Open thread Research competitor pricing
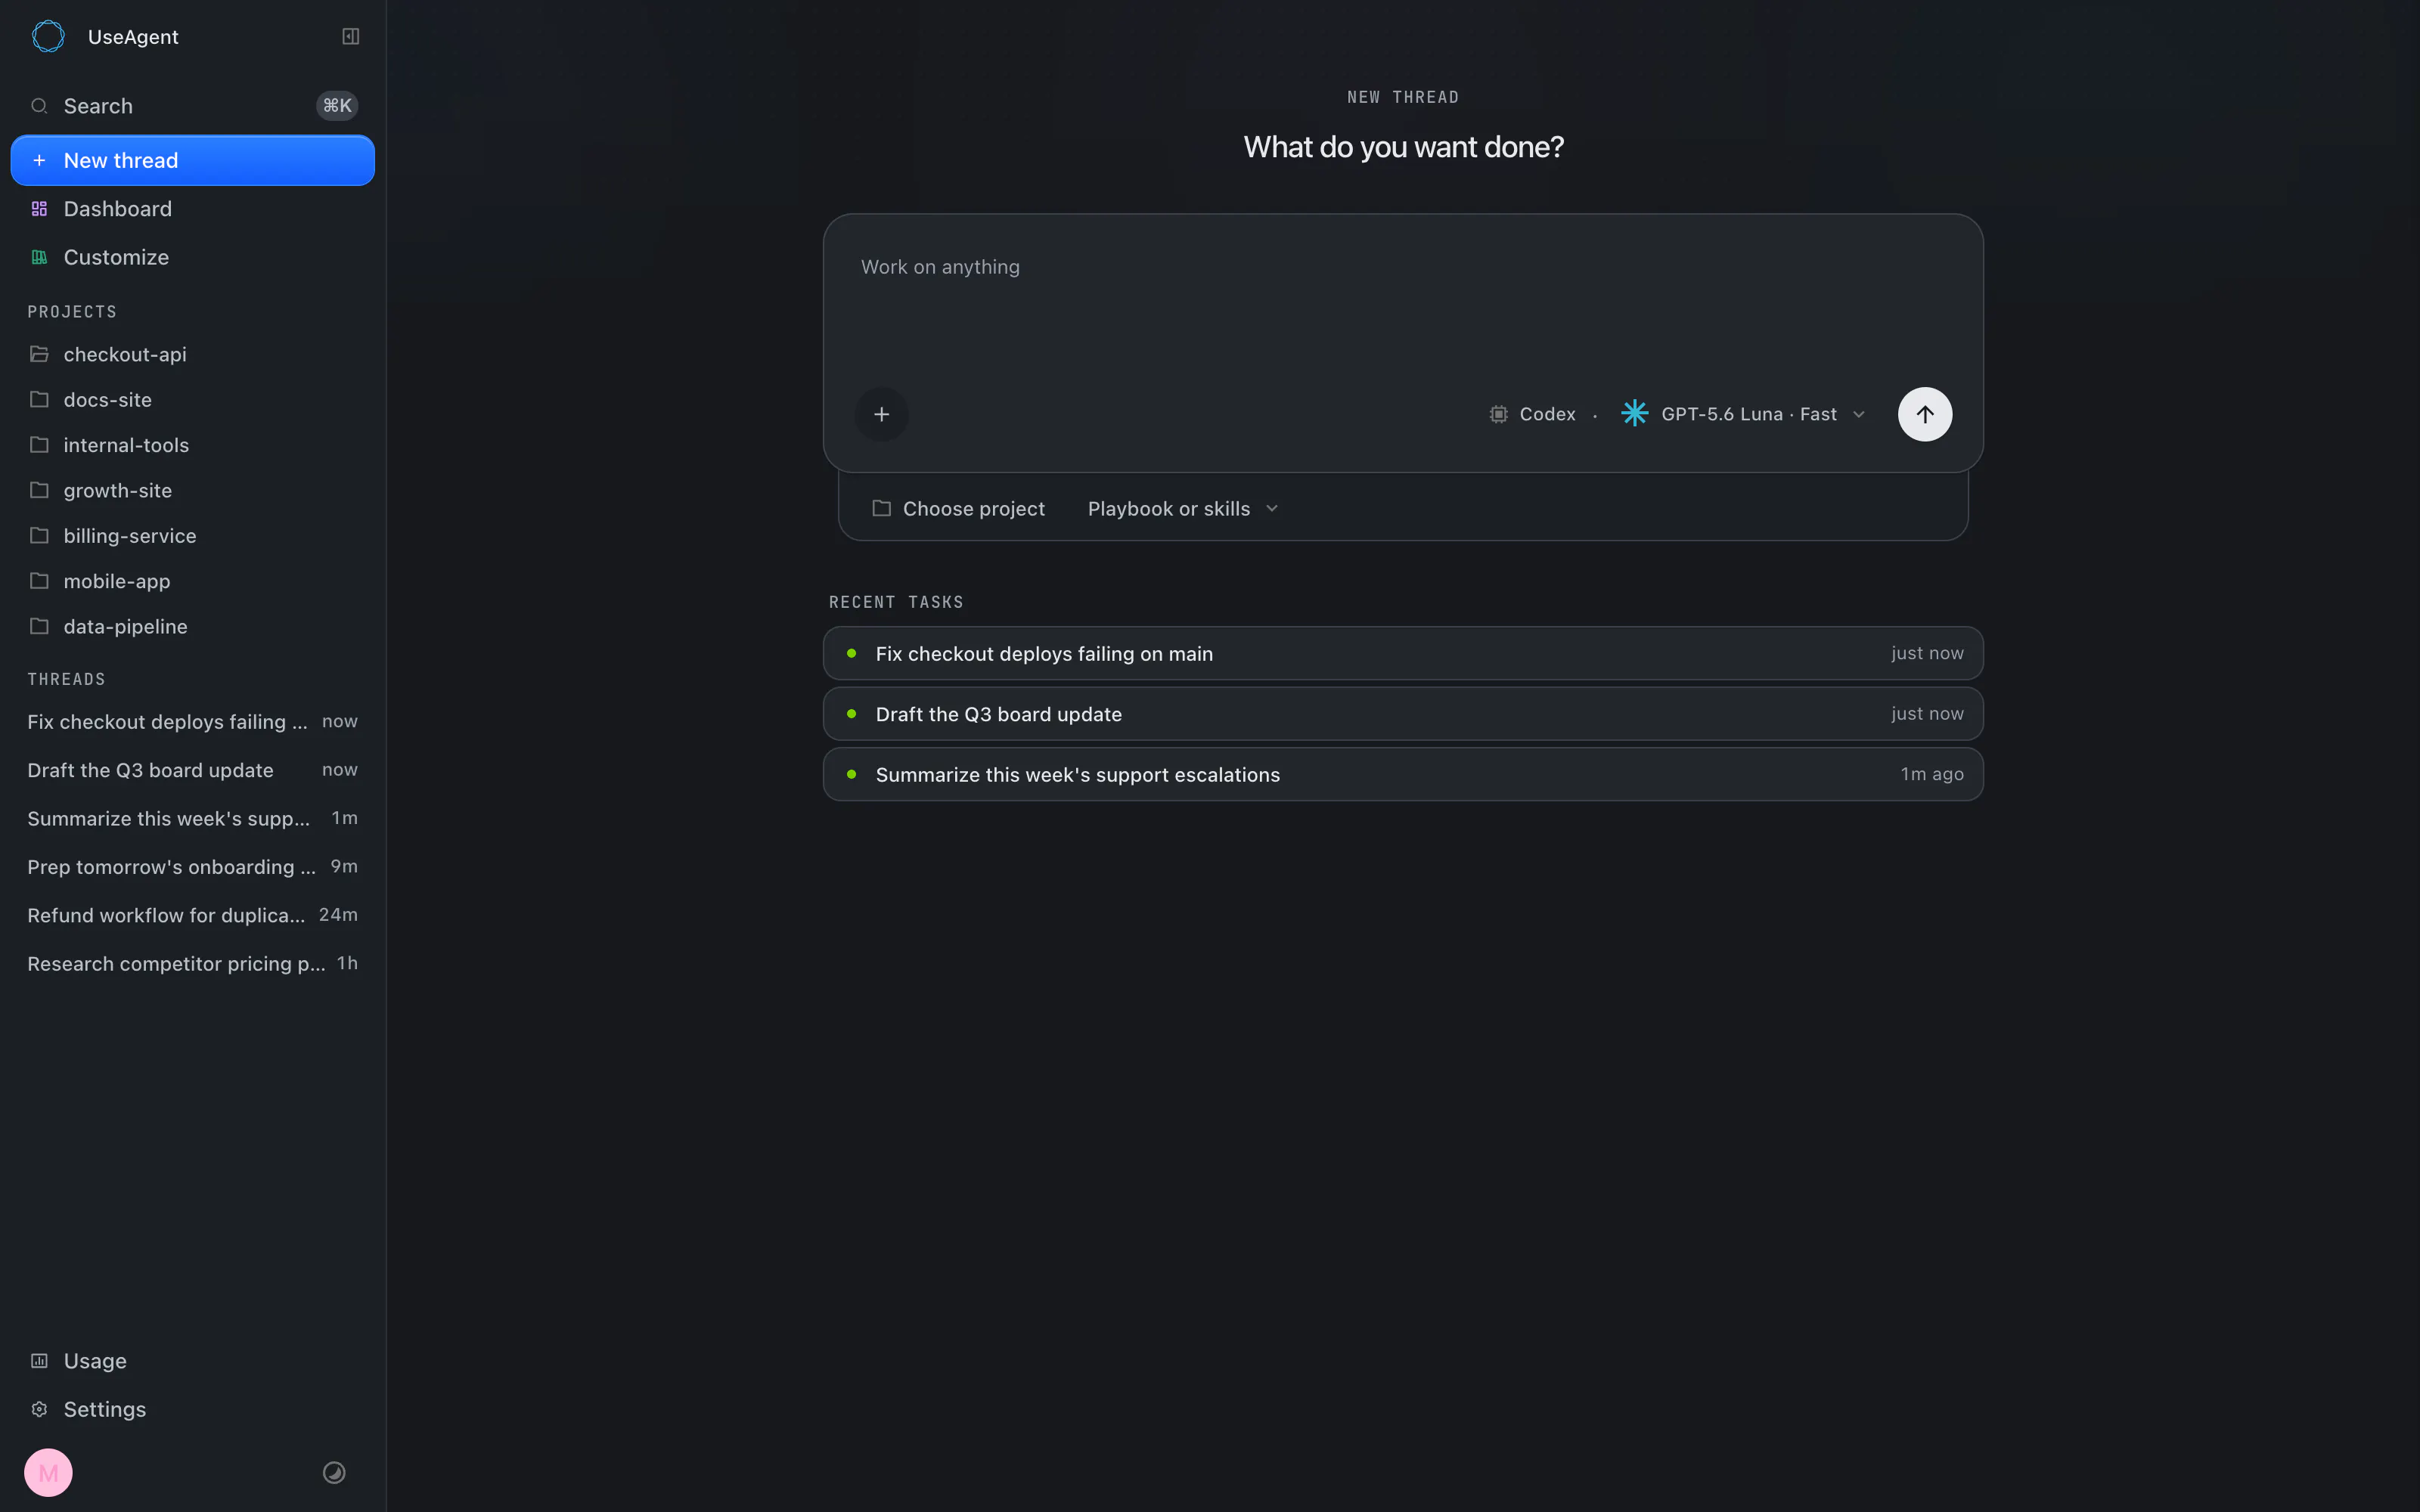The image size is (2420, 1512). point(192,963)
